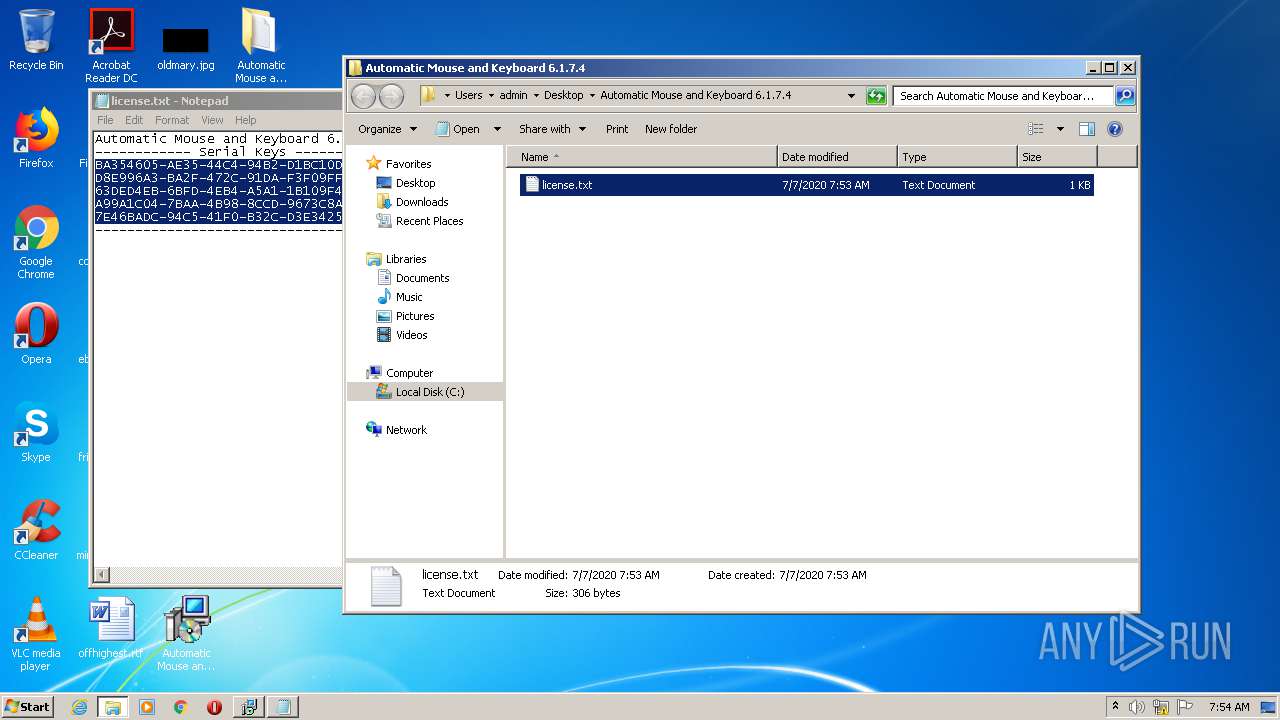Open the Share with dropdown
The image size is (1280, 720).
[x=552, y=129]
